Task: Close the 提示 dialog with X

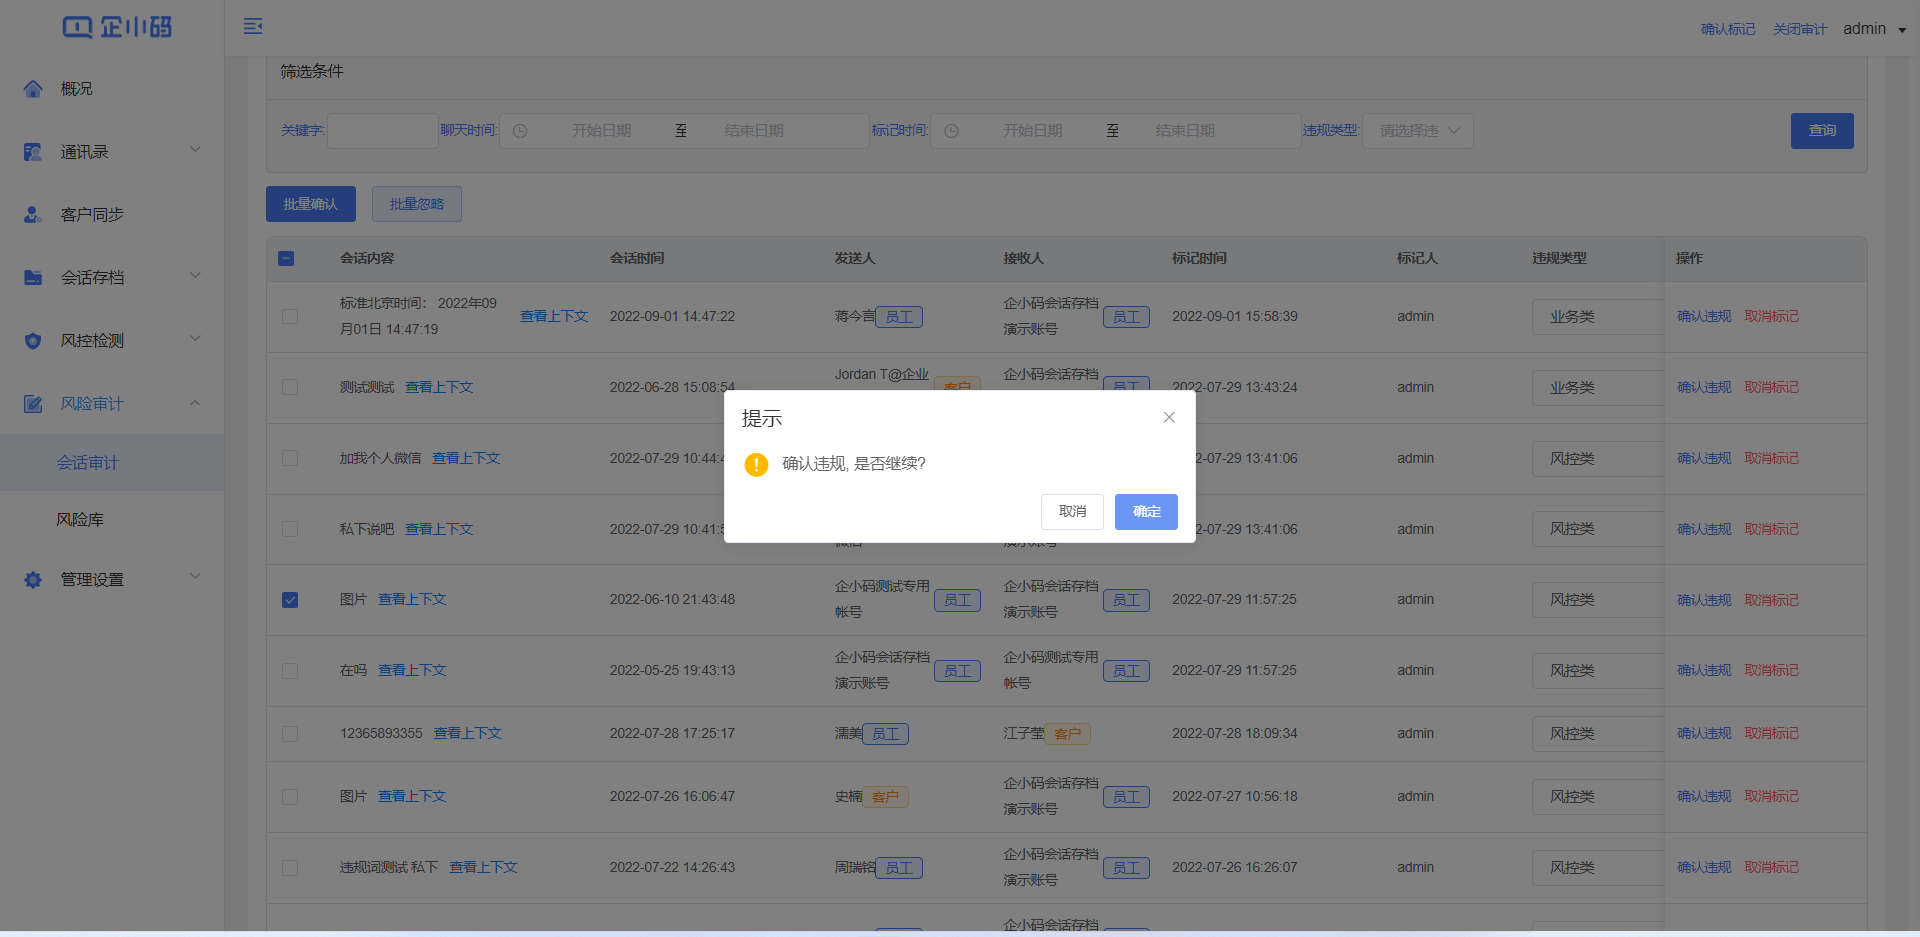Action: tap(1169, 417)
